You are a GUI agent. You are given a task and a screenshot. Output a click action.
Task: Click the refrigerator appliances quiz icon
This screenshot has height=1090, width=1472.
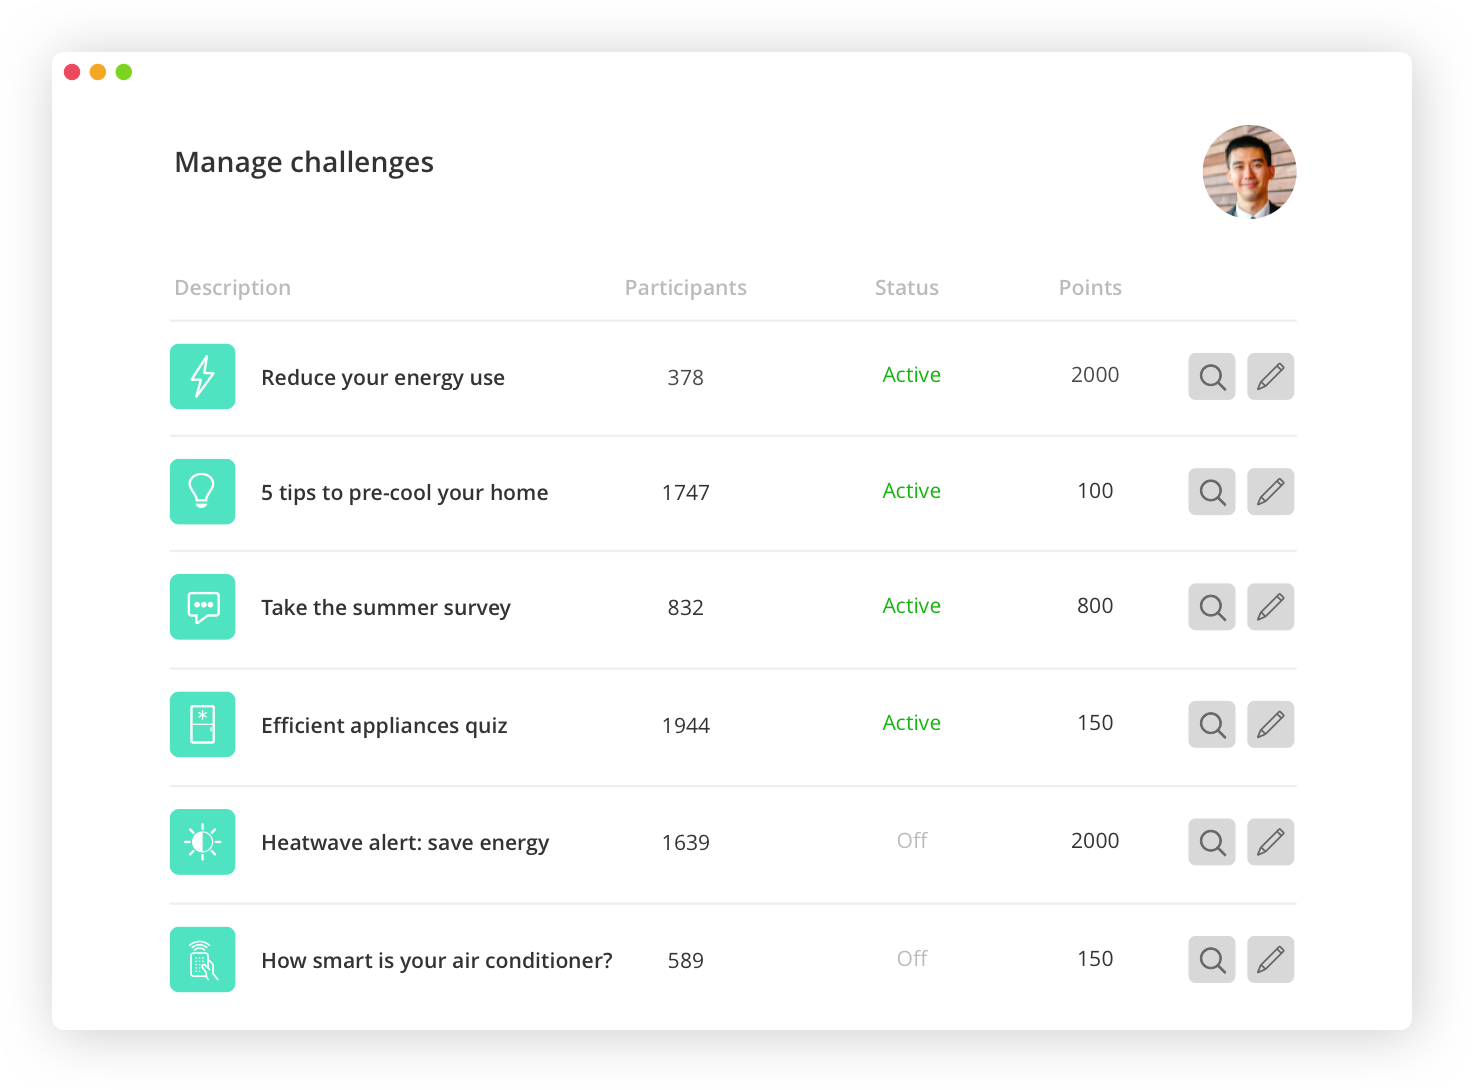click(203, 725)
